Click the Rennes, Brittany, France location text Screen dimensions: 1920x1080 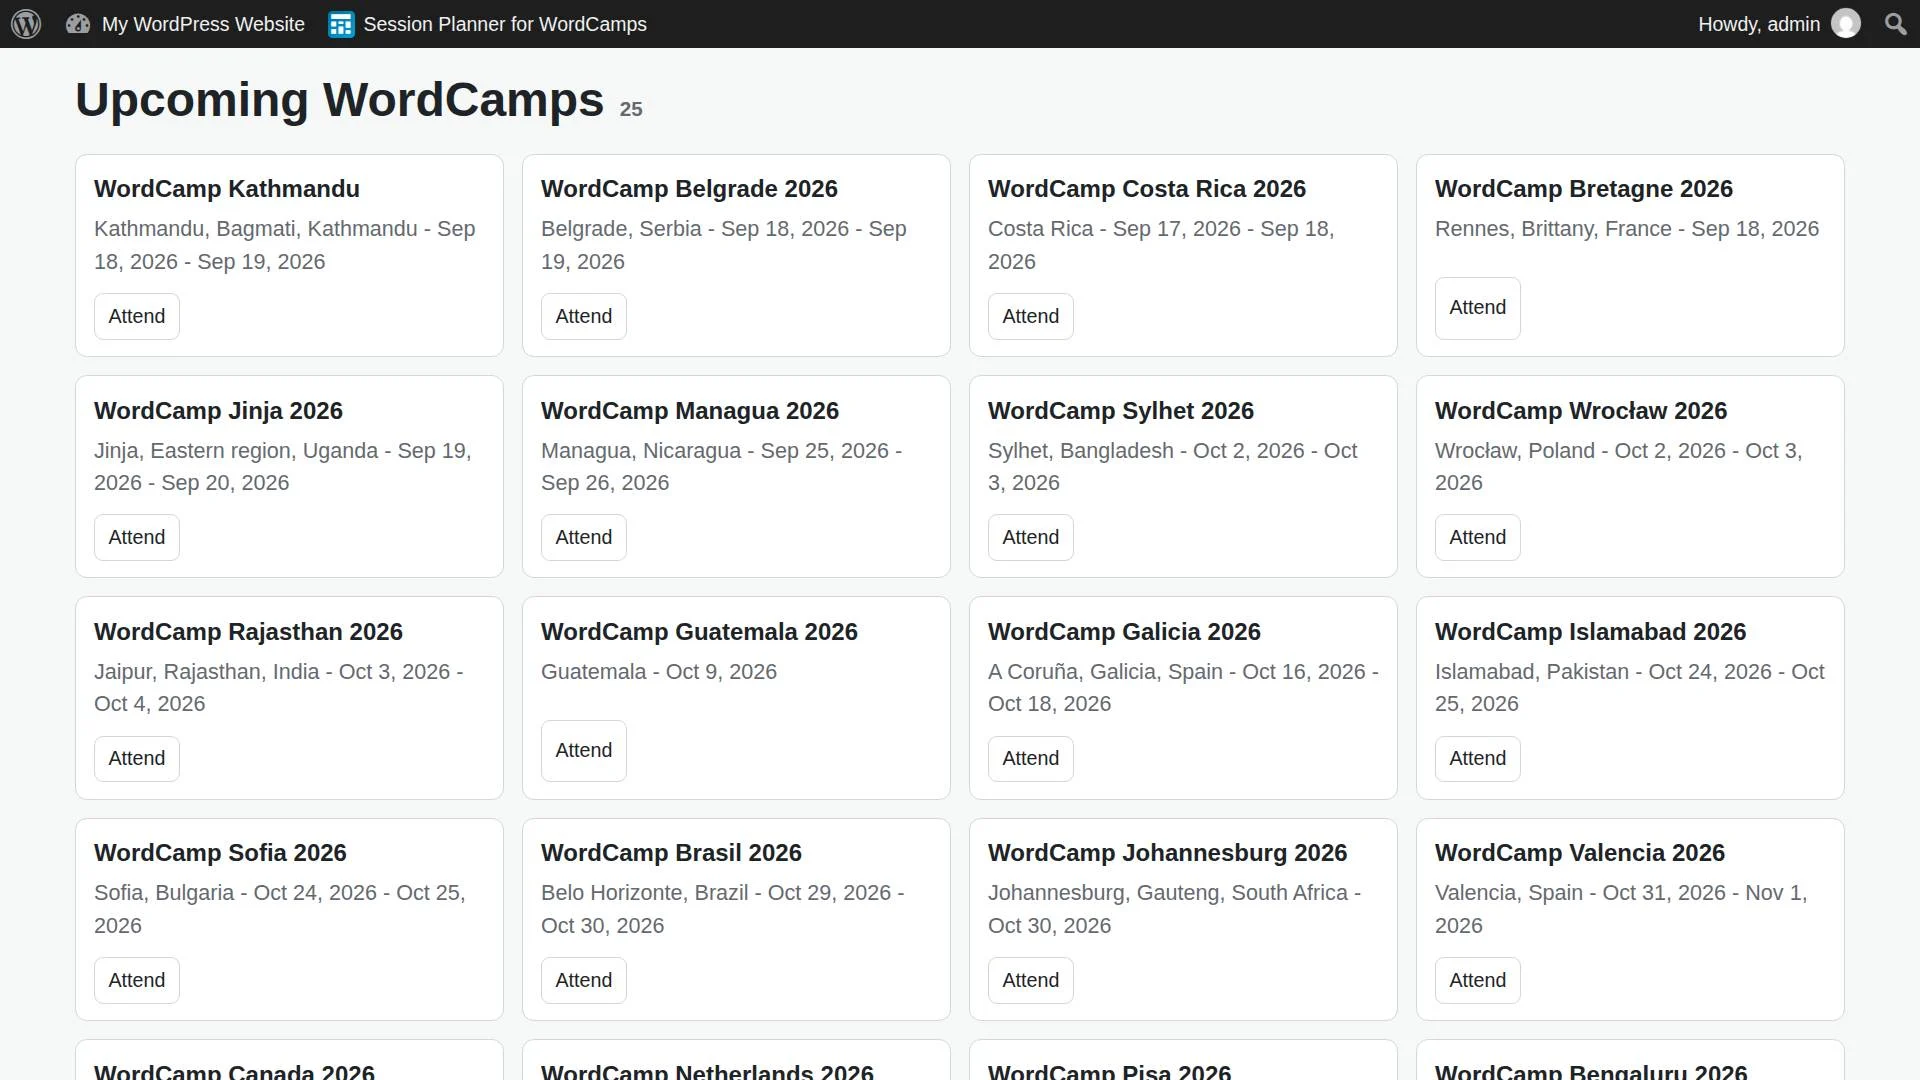[1627, 229]
